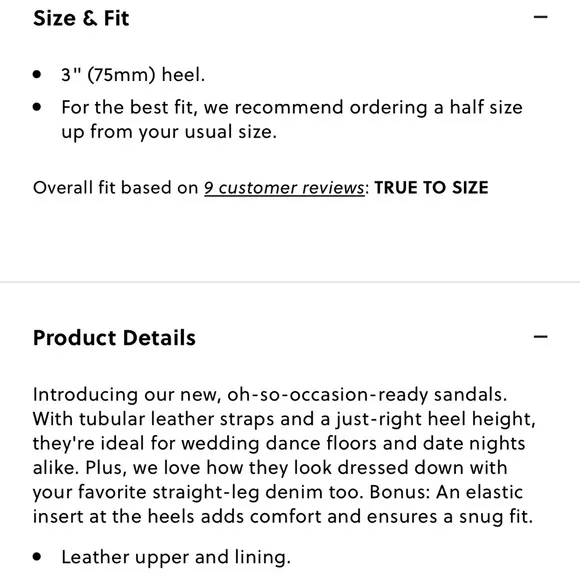Collapse the Product Details section minus icon
This screenshot has width=580, height=580.
[x=540, y=337]
